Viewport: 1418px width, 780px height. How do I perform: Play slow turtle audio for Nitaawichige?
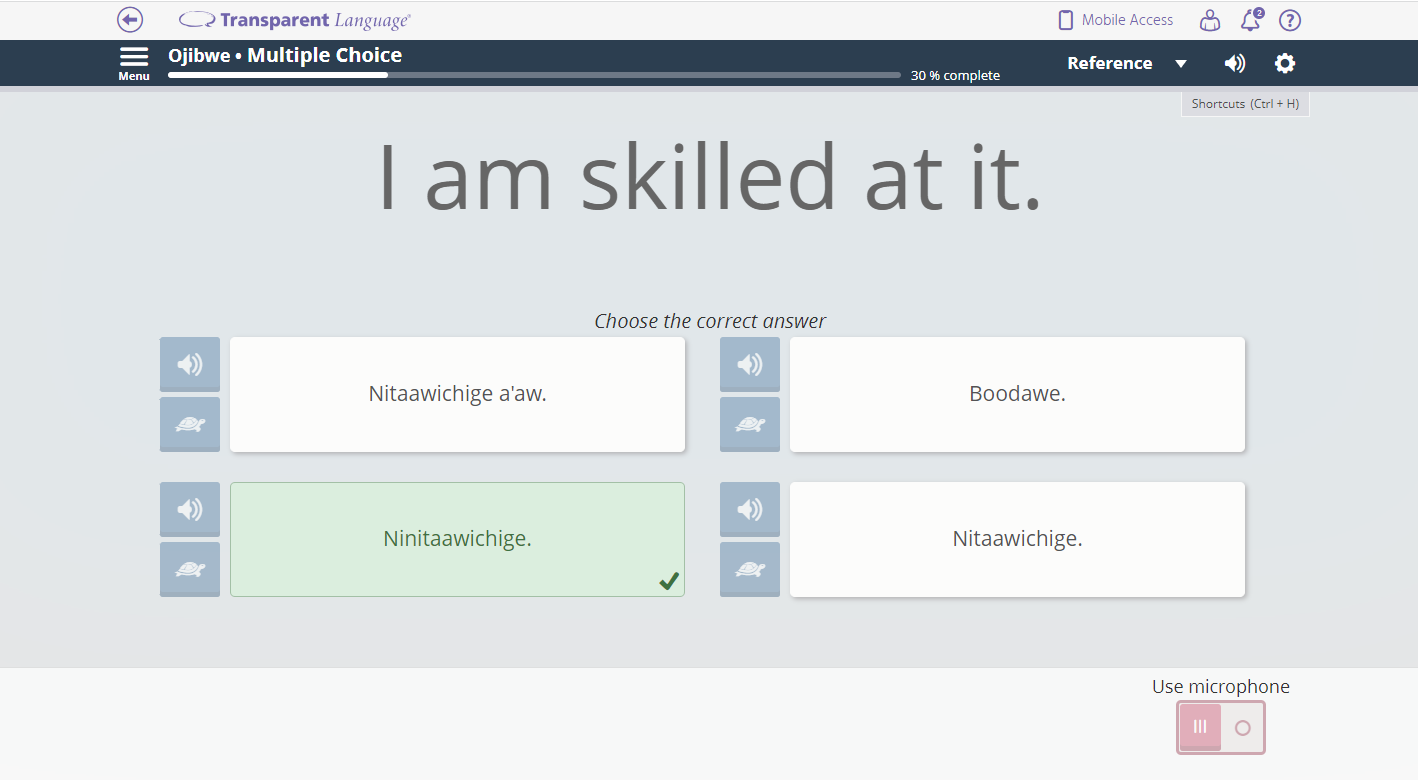(x=750, y=569)
